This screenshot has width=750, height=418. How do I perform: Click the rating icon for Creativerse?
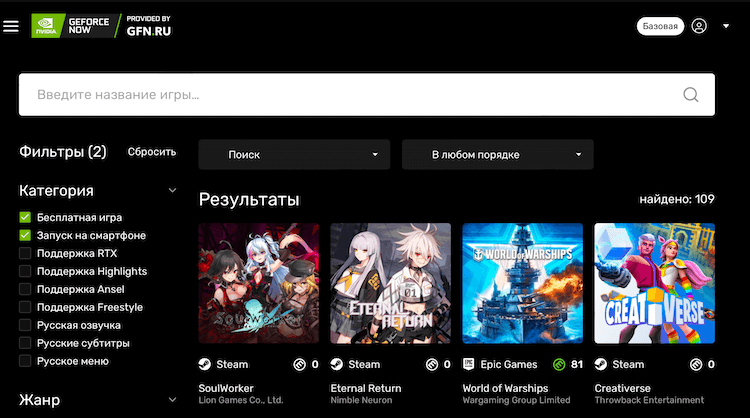(x=696, y=365)
